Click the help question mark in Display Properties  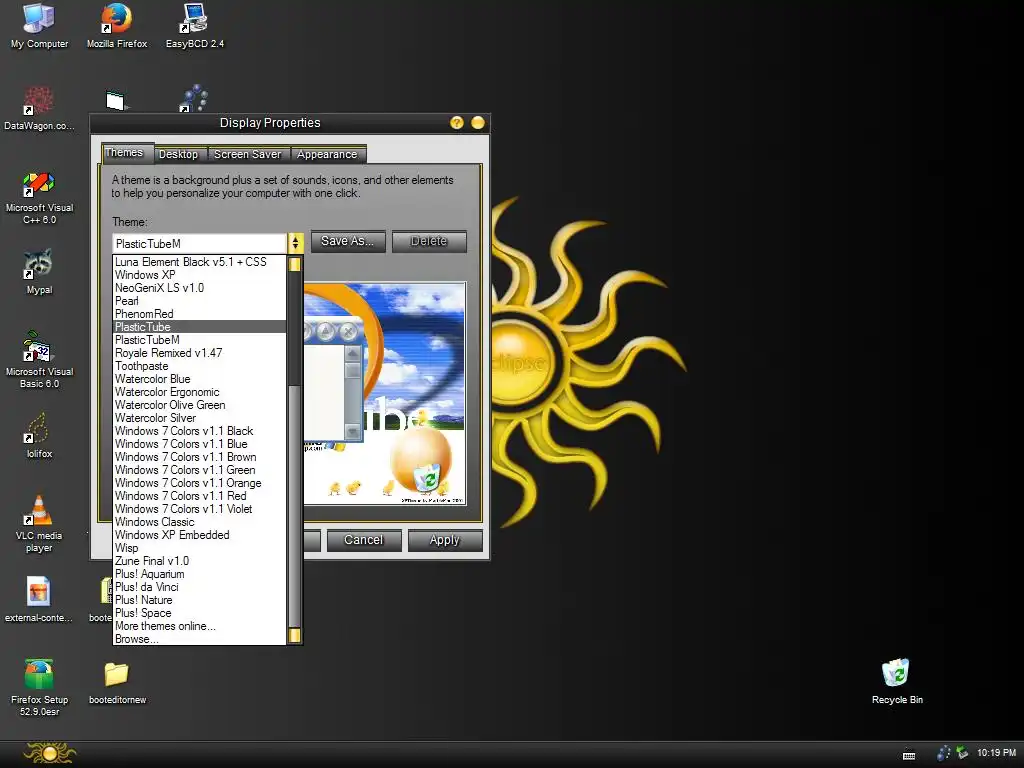tap(456, 123)
